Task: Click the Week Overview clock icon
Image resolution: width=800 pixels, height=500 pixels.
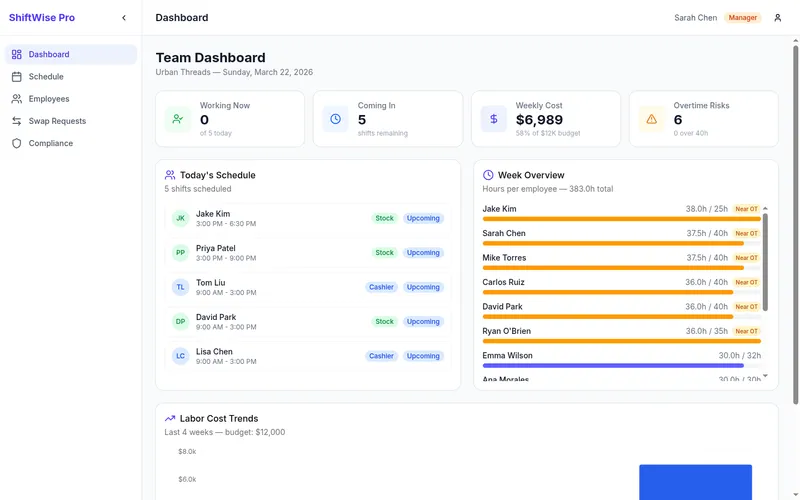Action: click(x=488, y=175)
